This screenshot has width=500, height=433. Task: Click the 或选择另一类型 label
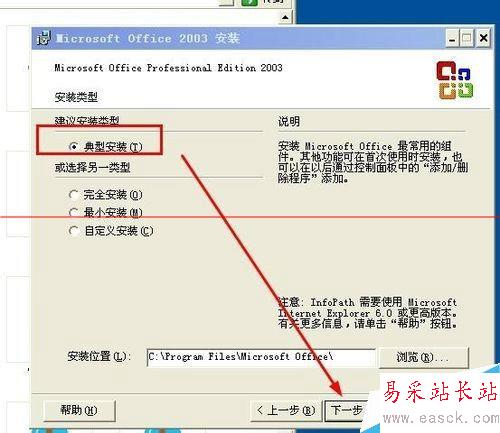tap(92, 167)
